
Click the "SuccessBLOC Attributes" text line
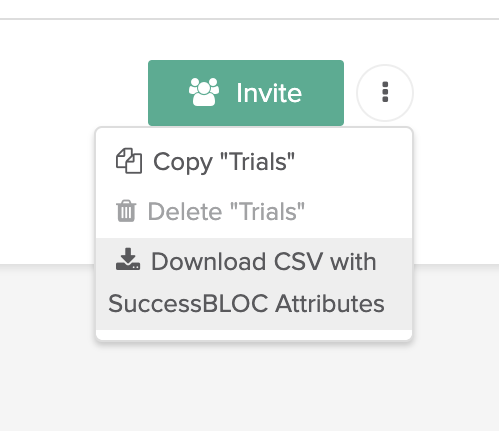(246, 304)
